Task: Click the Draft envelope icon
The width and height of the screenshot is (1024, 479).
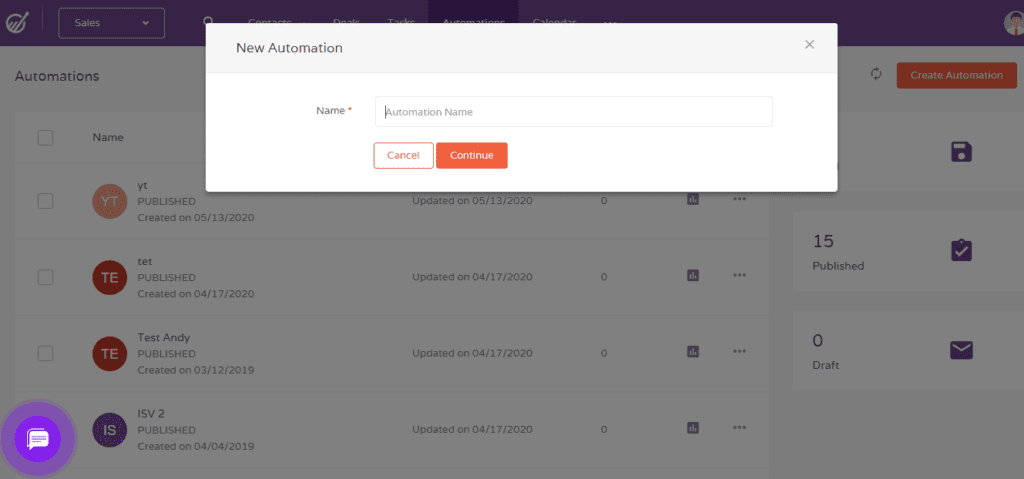Action: click(961, 350)
